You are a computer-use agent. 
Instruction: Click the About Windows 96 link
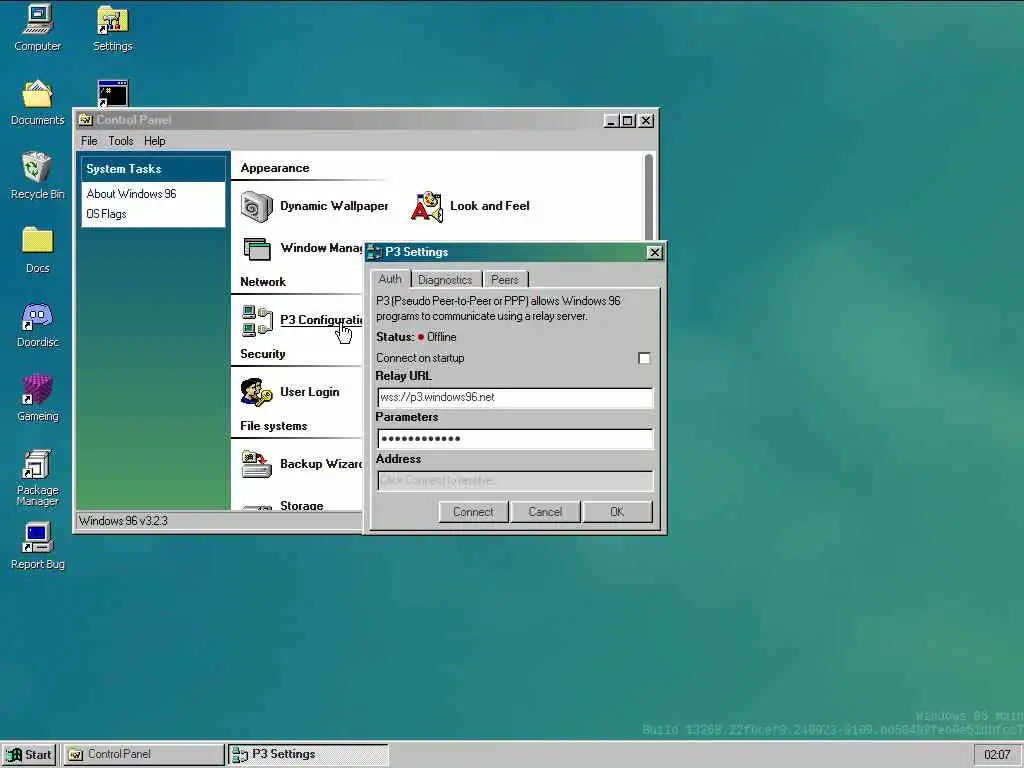(131, 194)
